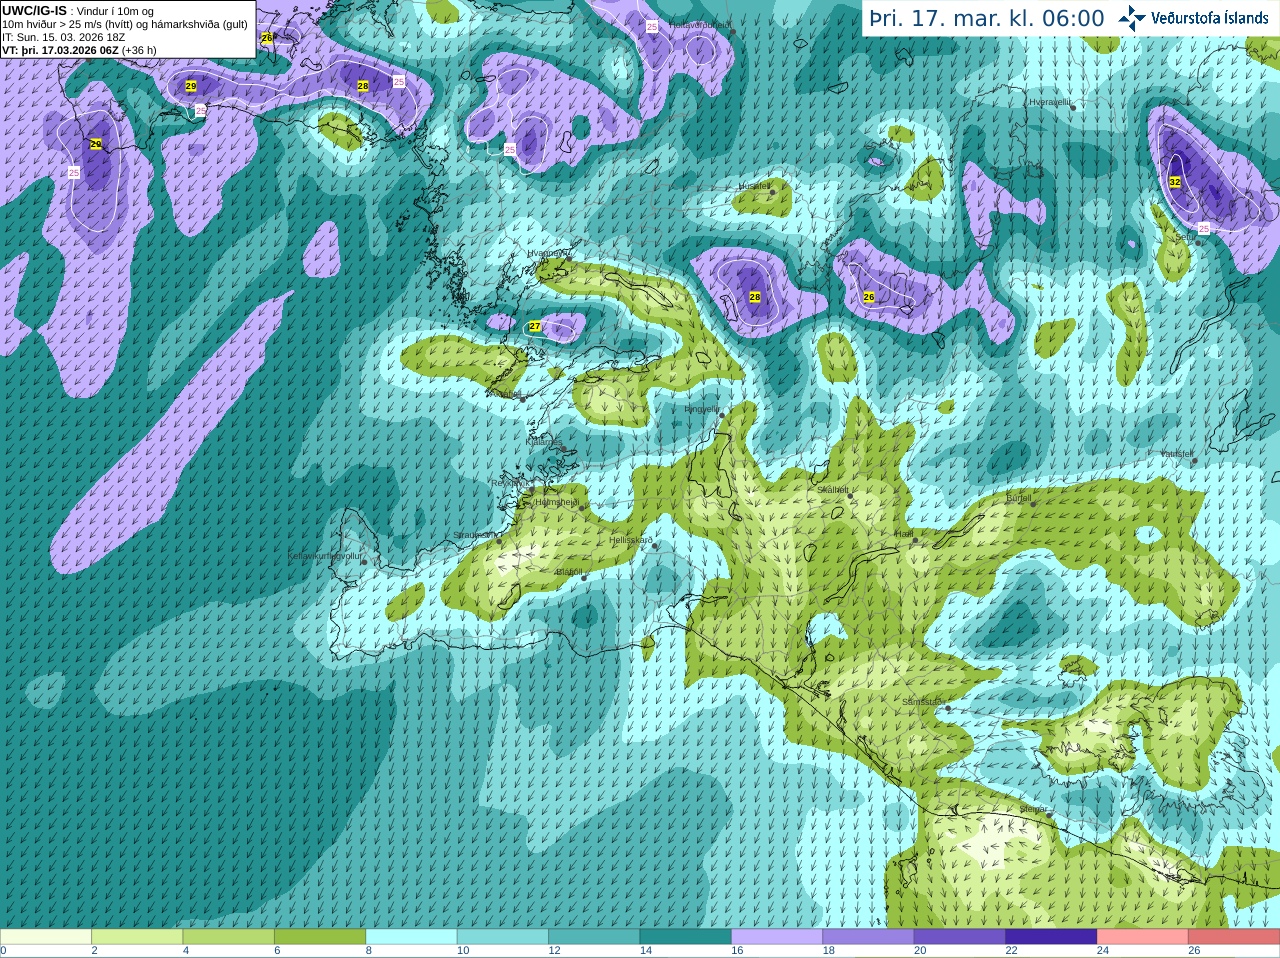Click the 25 contour label near Setur
Viewport: 1280px width, 958px height.
point(1204,228)
